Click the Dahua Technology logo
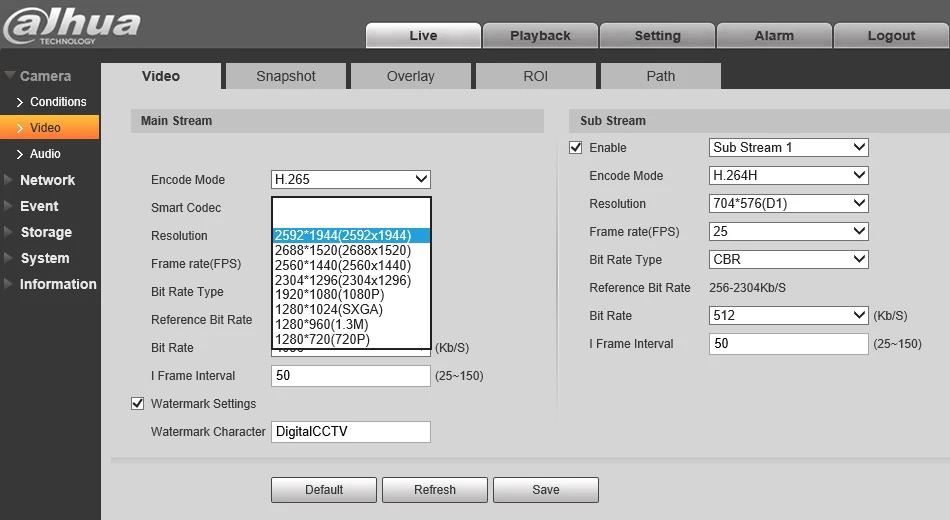This screenshot has height=520, width=950. click(x=71, y=25)
